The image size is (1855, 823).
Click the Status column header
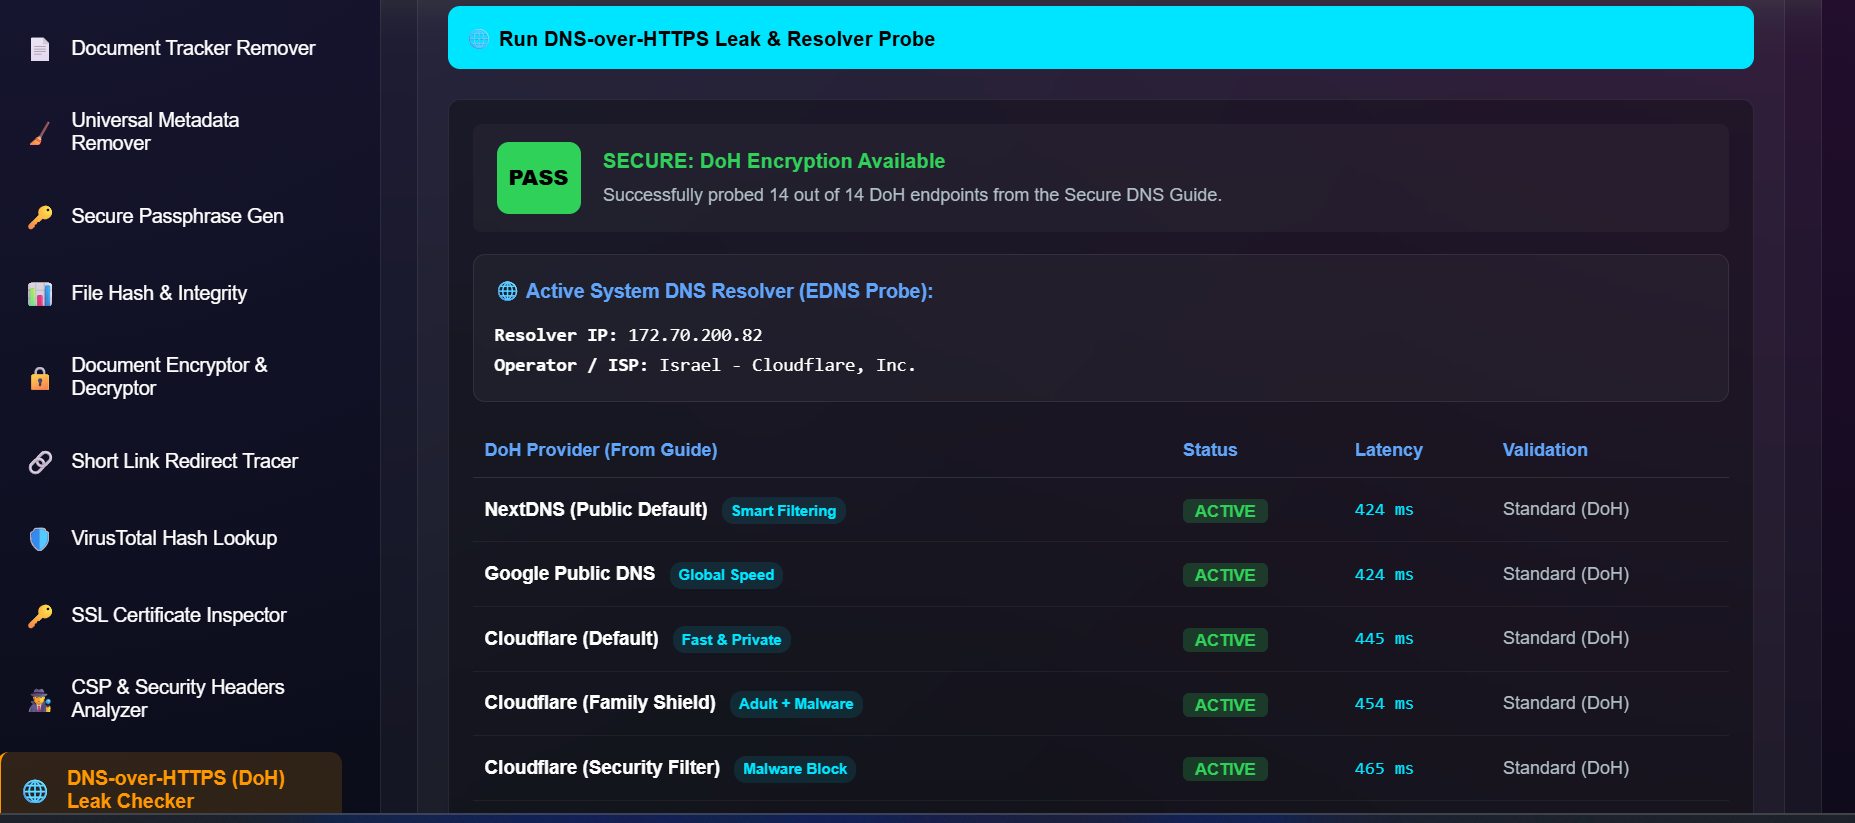tap(1210, 450)
